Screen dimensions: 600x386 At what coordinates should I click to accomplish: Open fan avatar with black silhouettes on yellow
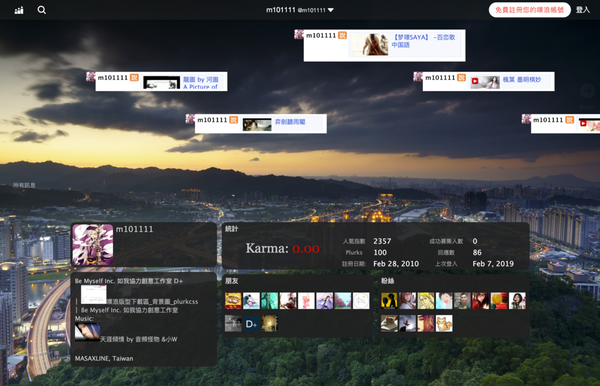[x=389, y=301]
